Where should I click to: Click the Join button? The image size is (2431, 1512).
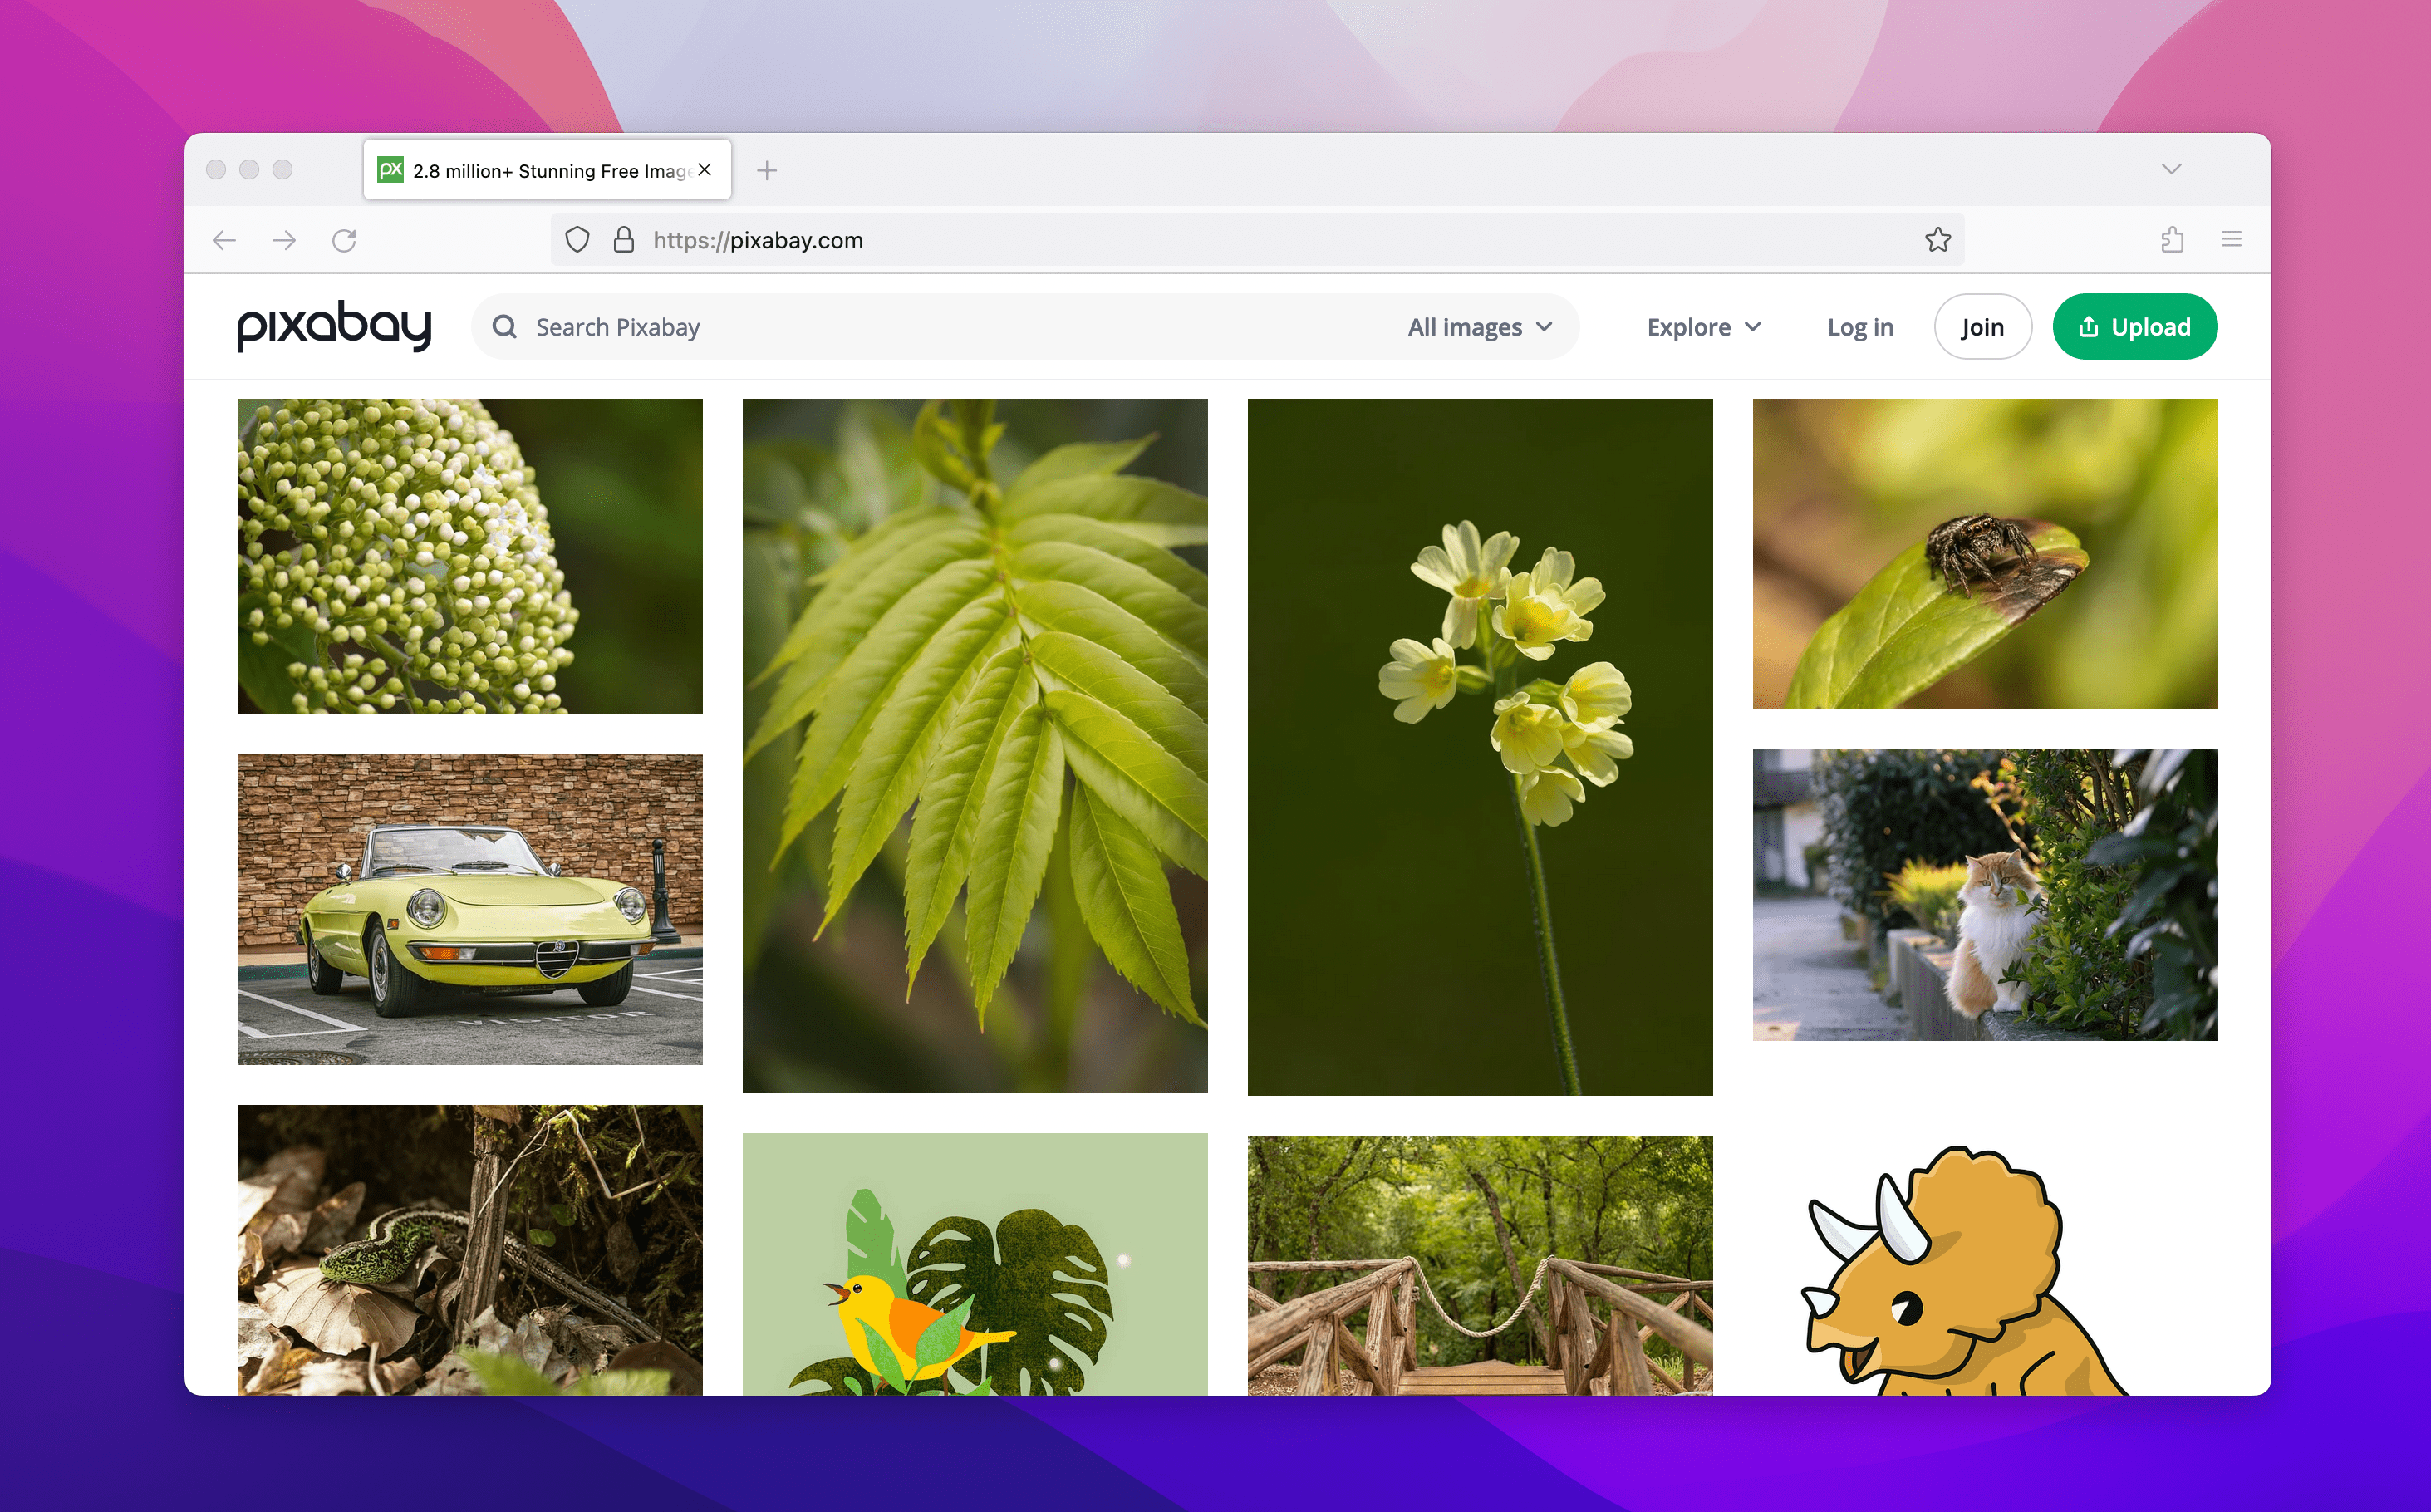[1982, 326]
